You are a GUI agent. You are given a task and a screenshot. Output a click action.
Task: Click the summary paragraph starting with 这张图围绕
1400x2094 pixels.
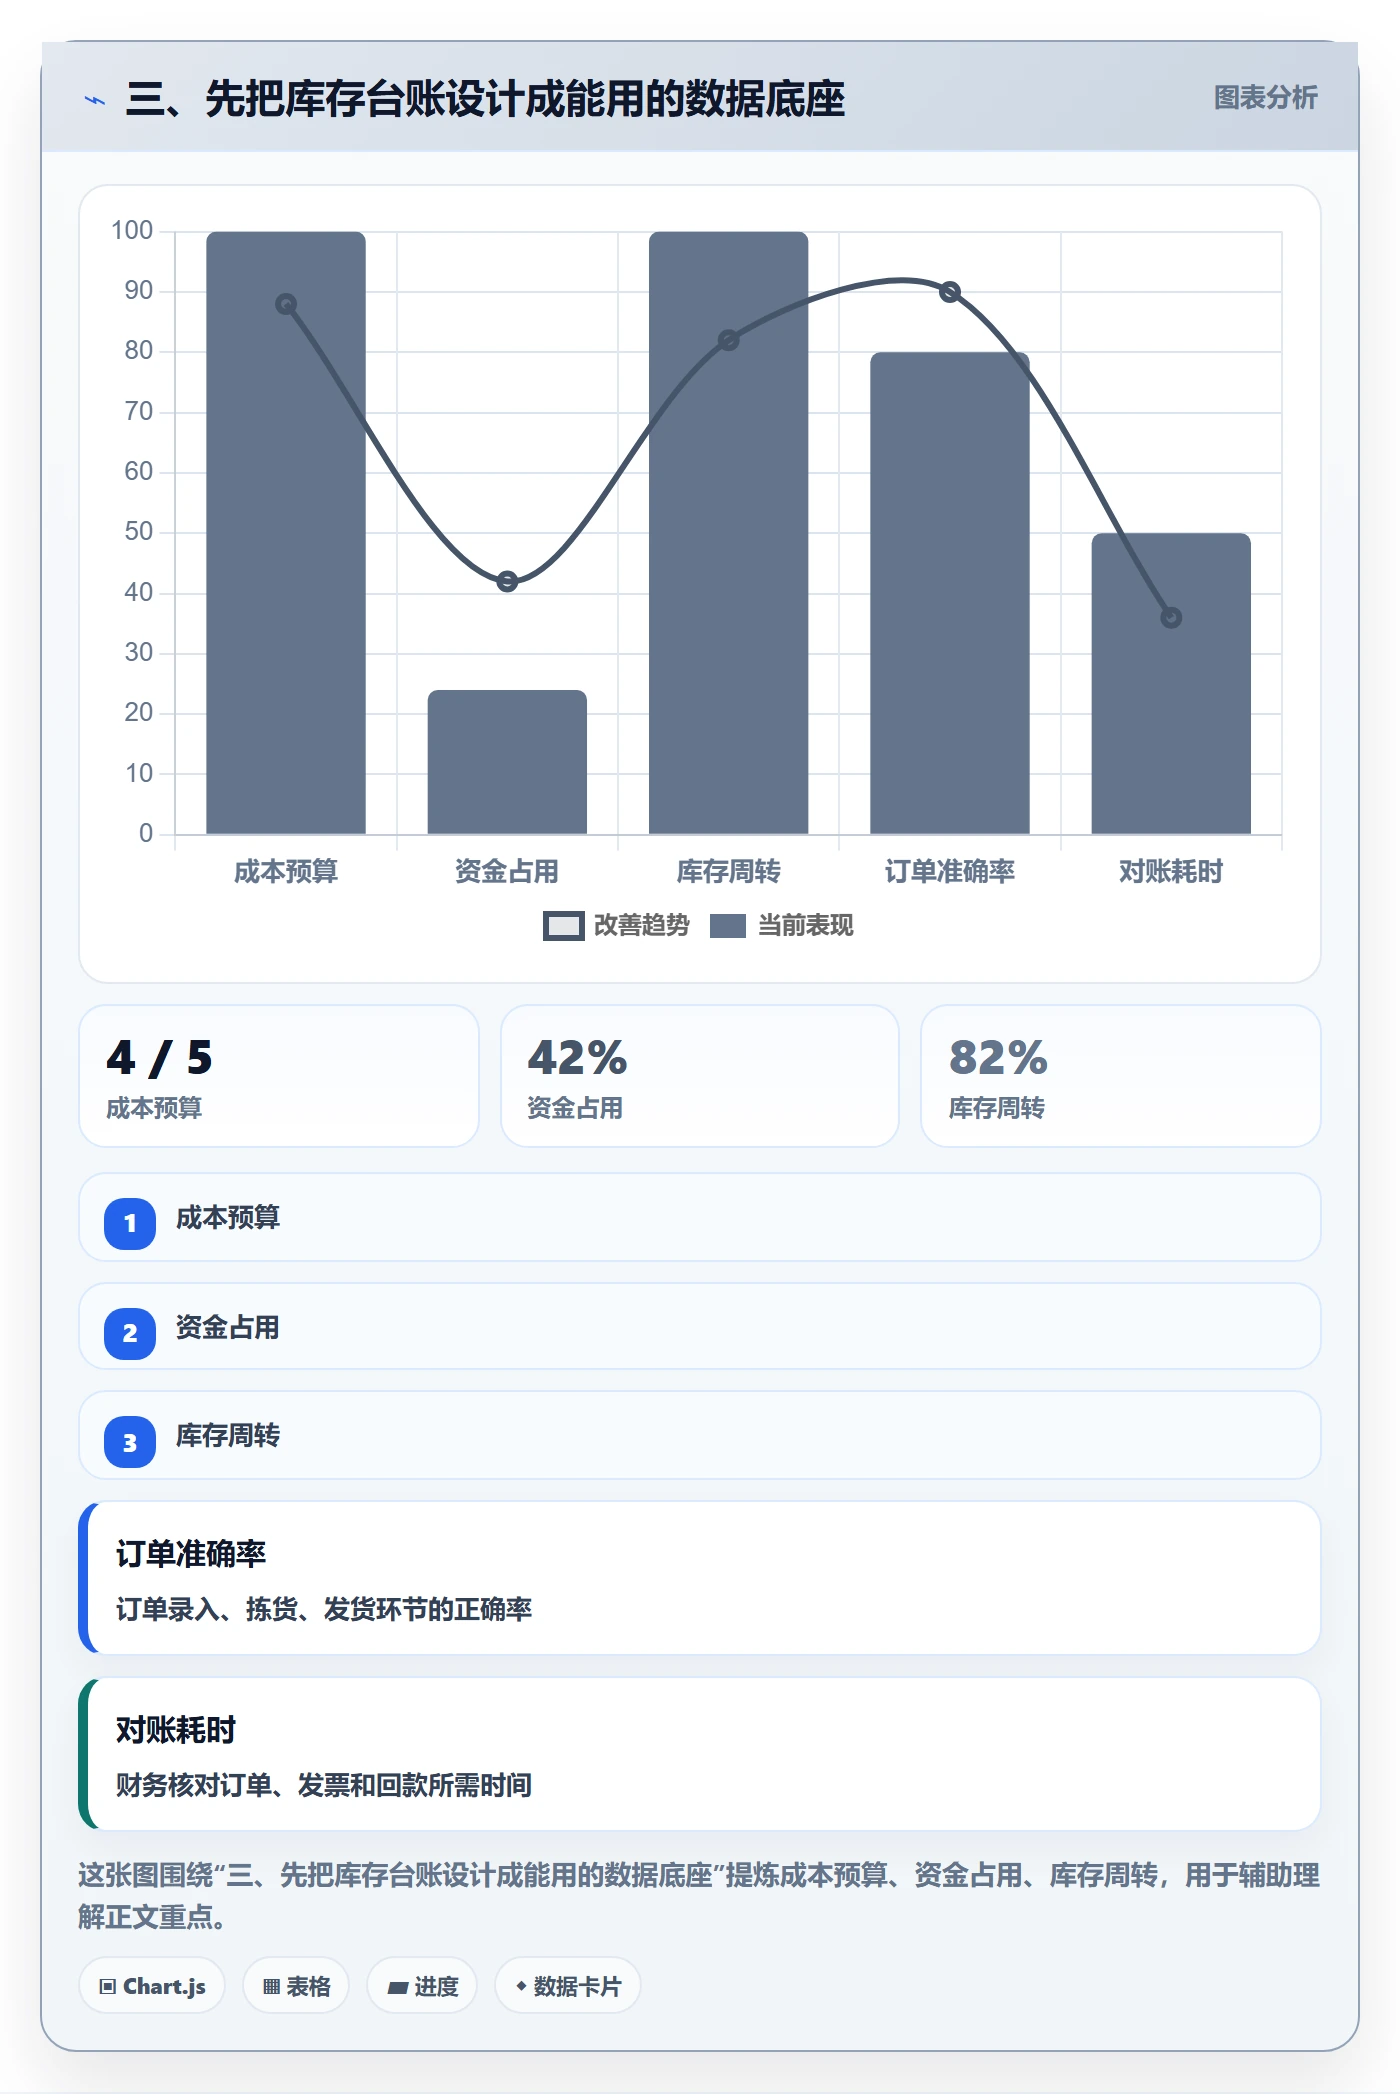point(699,1895)
